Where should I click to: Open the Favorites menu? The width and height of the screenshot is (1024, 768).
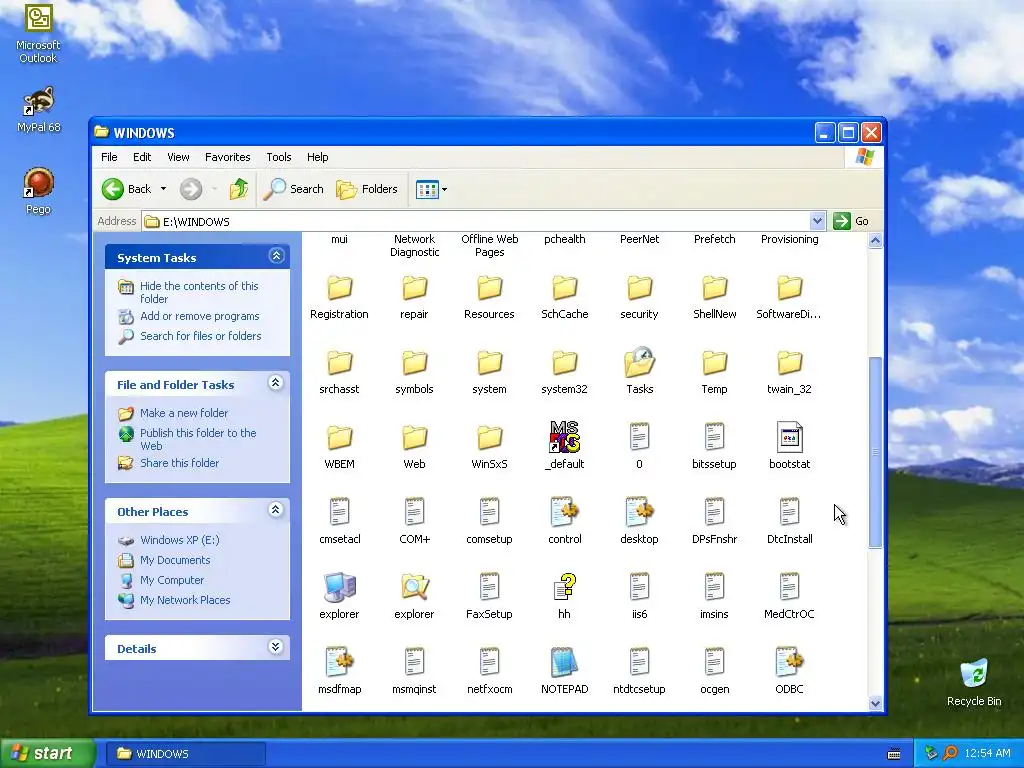227,157
